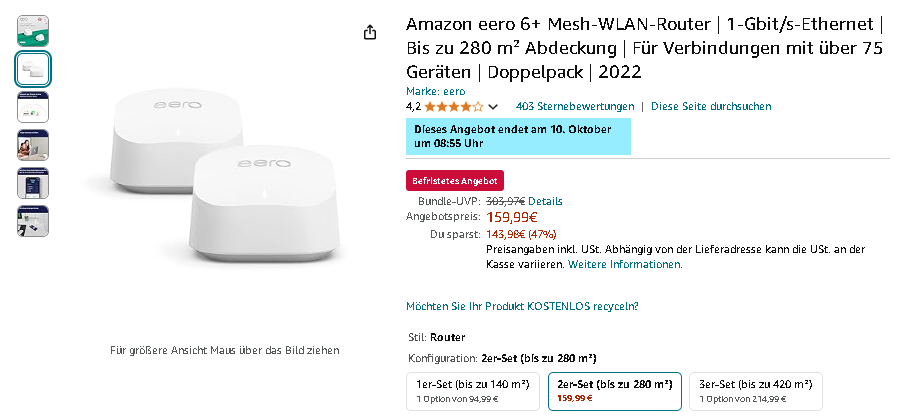Image resolution: width=905 pixels, height=420 pixels.
Task: Click the main eero router product image
Action: click(224, 176)
